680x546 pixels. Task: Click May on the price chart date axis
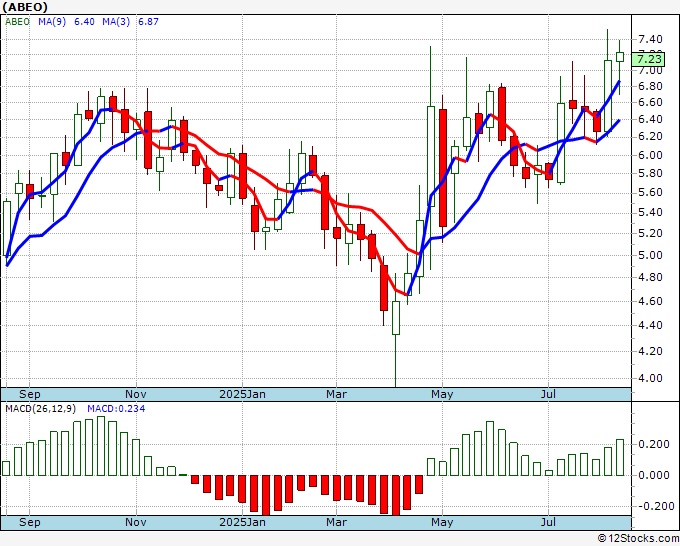point(442,394)
